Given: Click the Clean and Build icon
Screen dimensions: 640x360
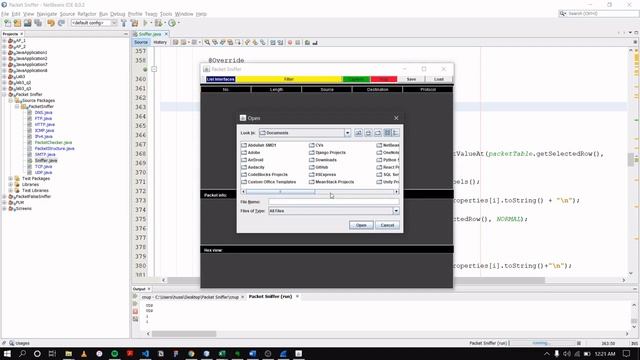Looking at the screenshot, I should click(134, 23).
